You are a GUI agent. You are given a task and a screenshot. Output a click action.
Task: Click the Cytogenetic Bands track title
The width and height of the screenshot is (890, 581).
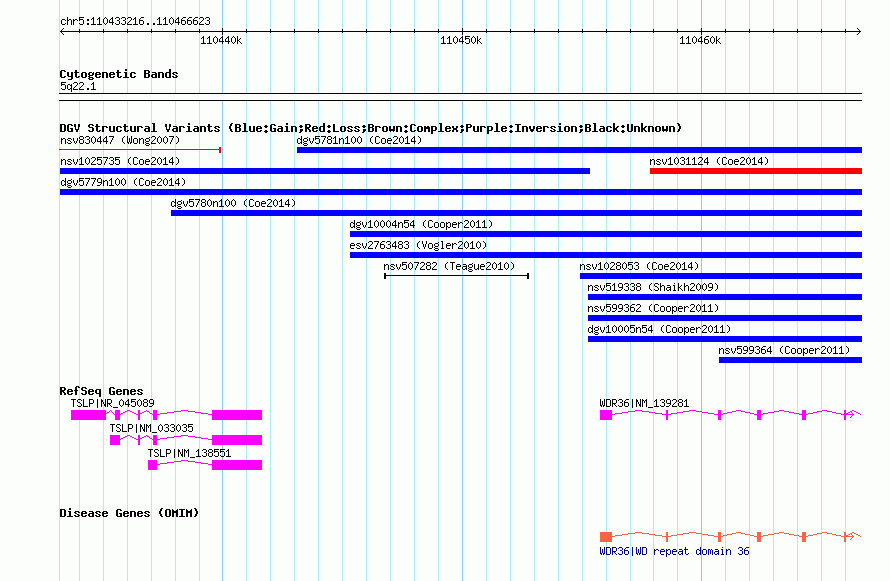pos(119,74)
